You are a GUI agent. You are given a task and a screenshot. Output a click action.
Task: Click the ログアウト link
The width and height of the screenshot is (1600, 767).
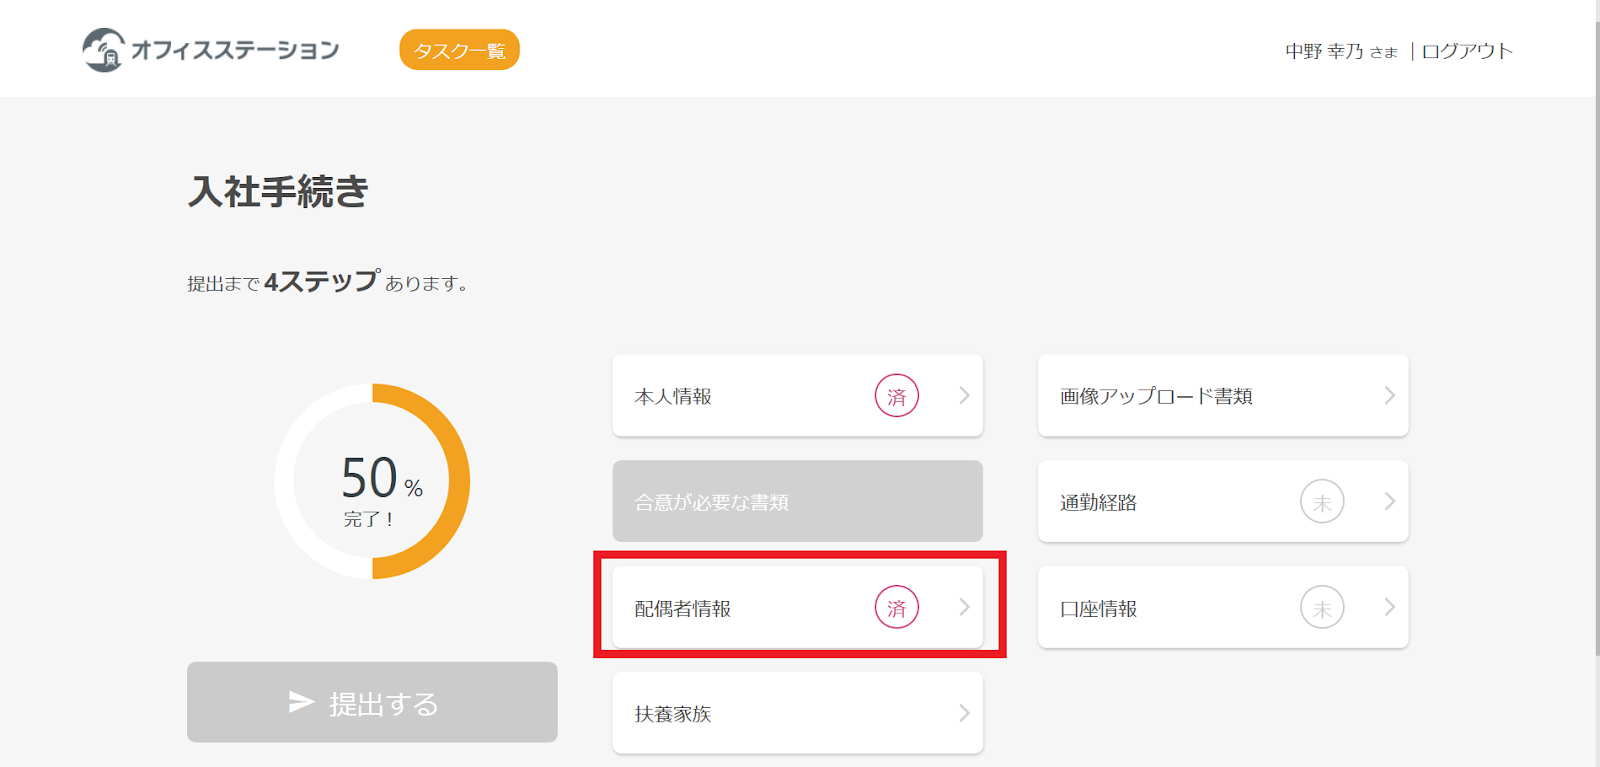click(1467, 51)
